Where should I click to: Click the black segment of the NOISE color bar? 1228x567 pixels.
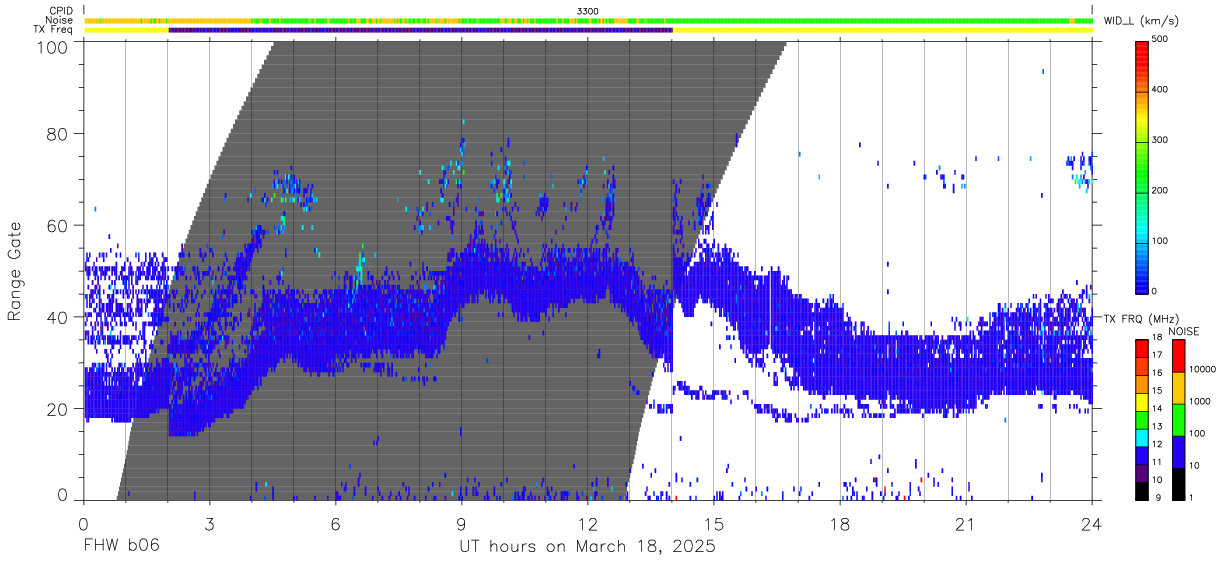(x=1178, y=483)
